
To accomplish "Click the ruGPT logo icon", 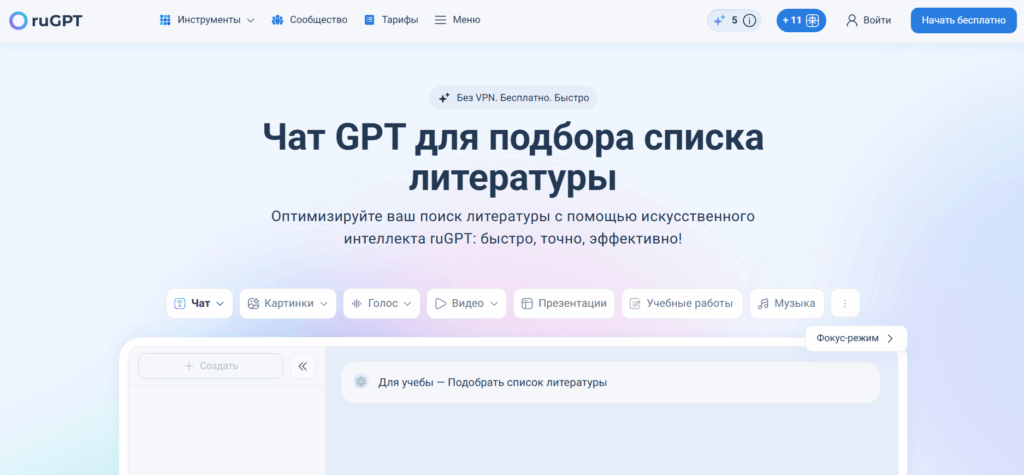I will 18,20.
